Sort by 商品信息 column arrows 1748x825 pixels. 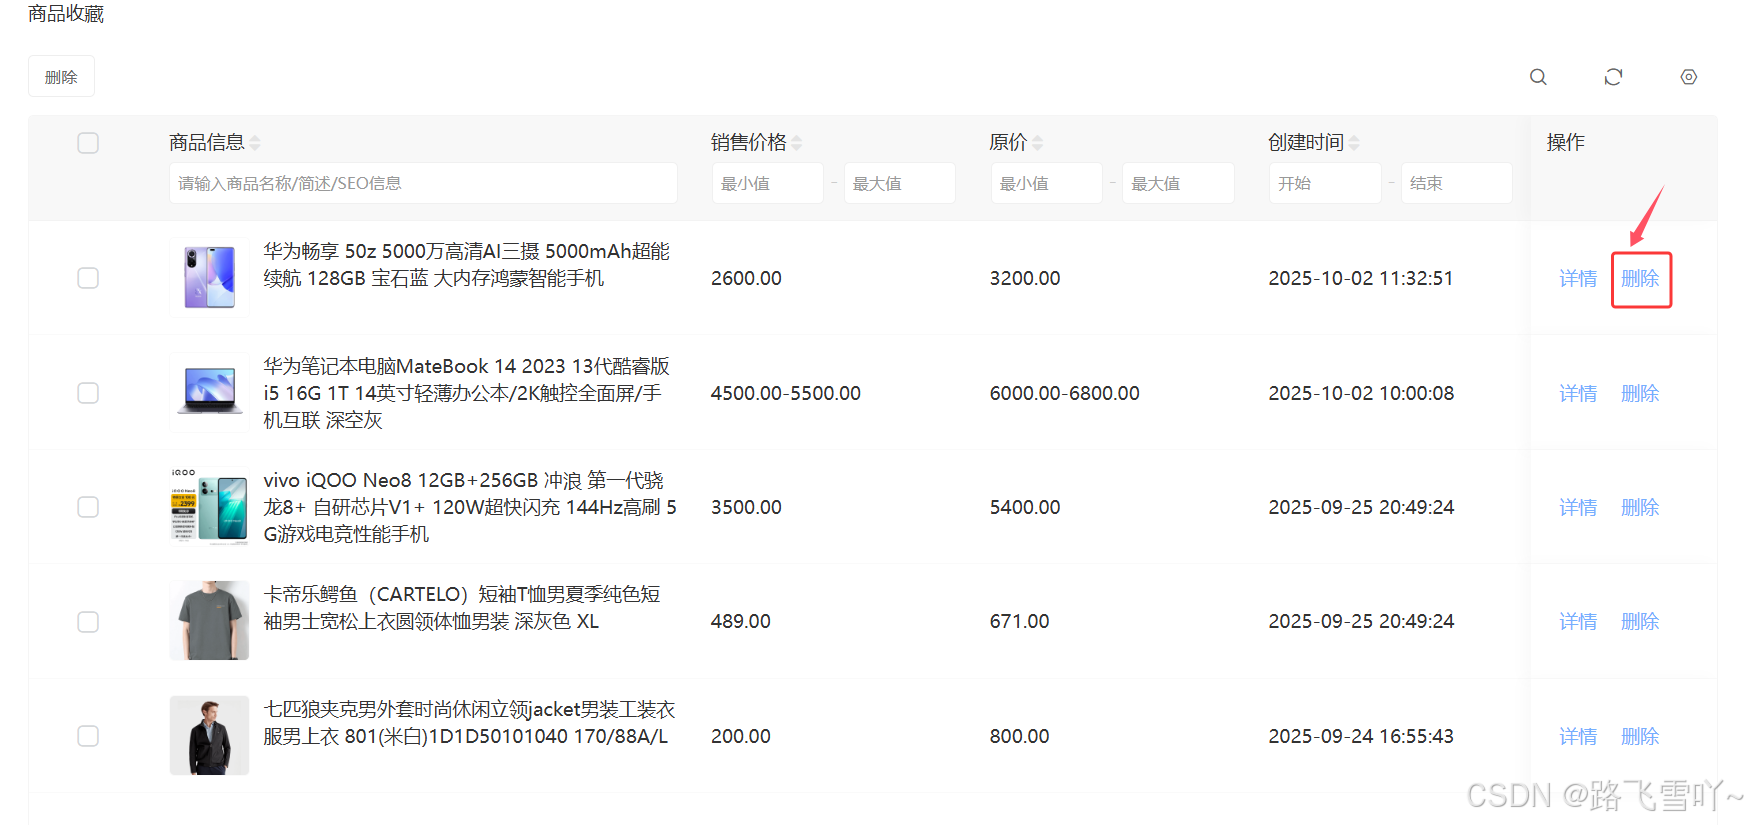tap(255, 143)
